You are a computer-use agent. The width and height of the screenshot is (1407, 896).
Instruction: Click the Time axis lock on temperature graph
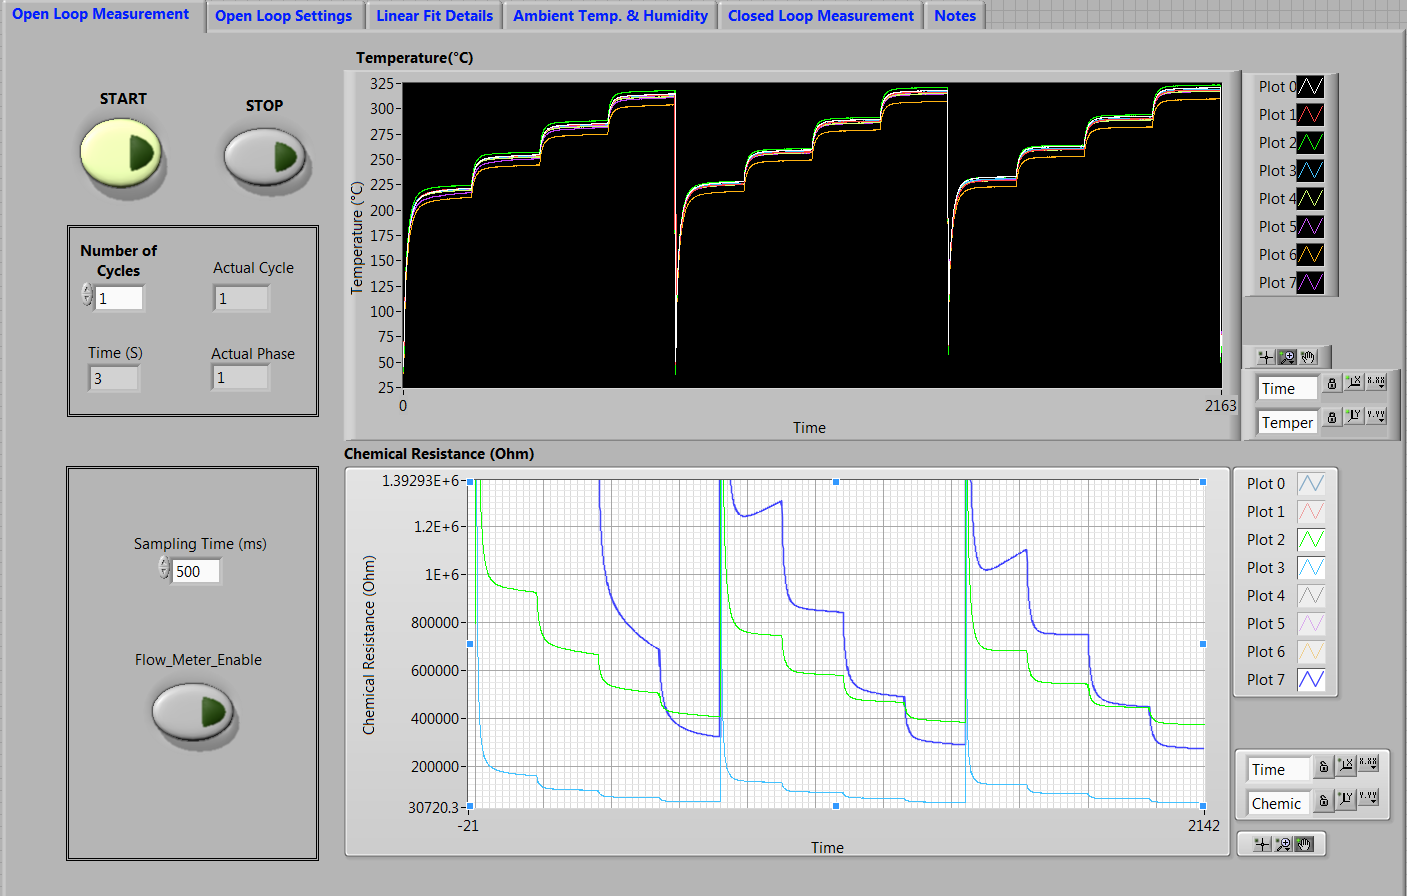point(1331,383)
